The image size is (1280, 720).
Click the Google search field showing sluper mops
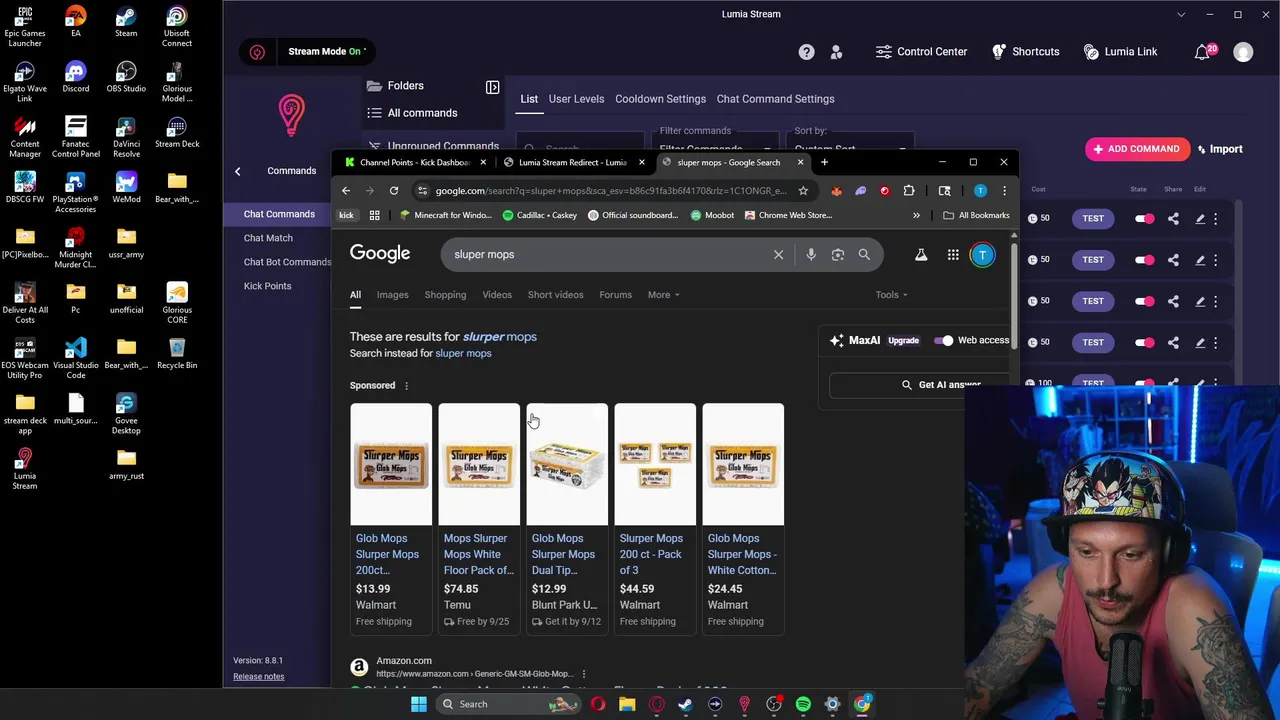pyautogui.click(x=610, y=255)
